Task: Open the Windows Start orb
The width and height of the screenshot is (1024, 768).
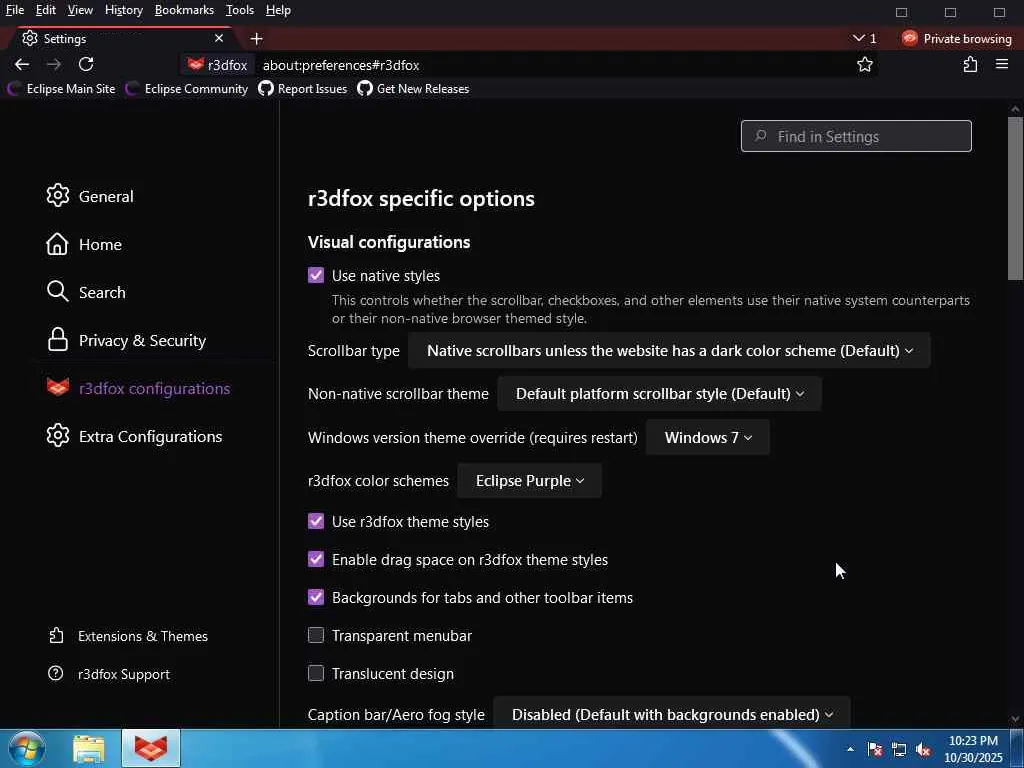Action: click(27, 749)
